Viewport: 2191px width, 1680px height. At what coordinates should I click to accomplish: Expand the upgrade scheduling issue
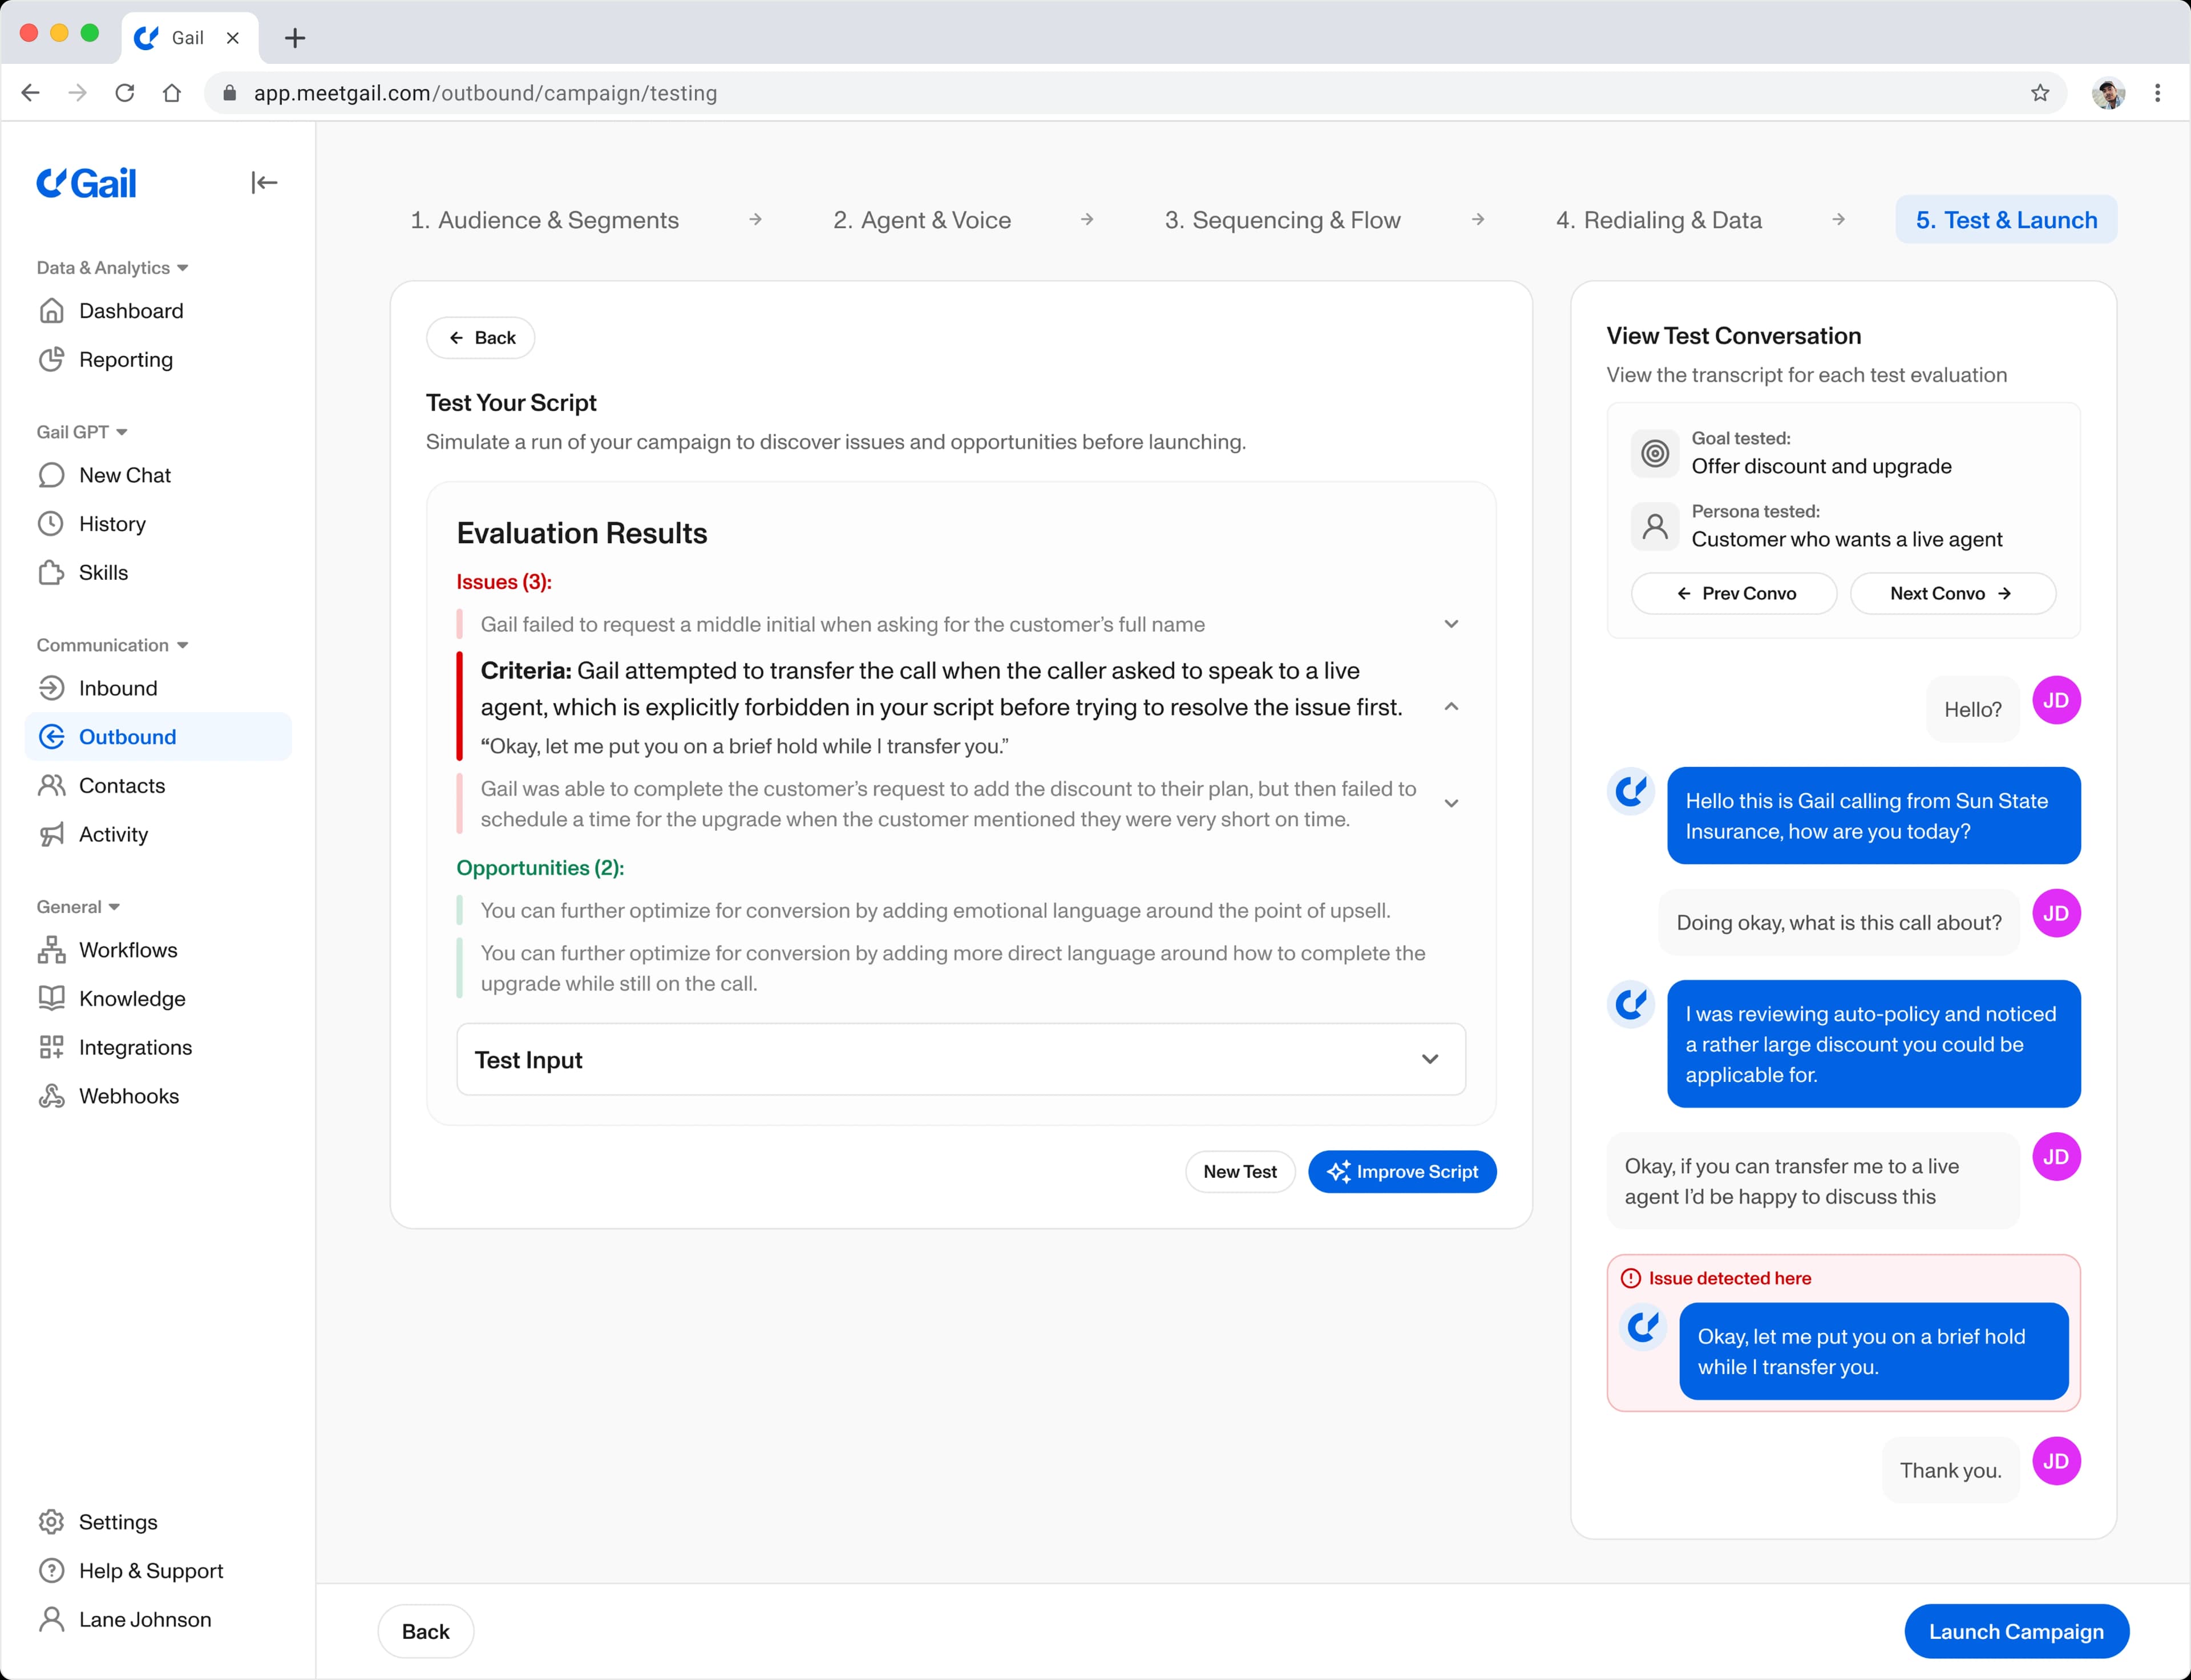pos(1451,804)
